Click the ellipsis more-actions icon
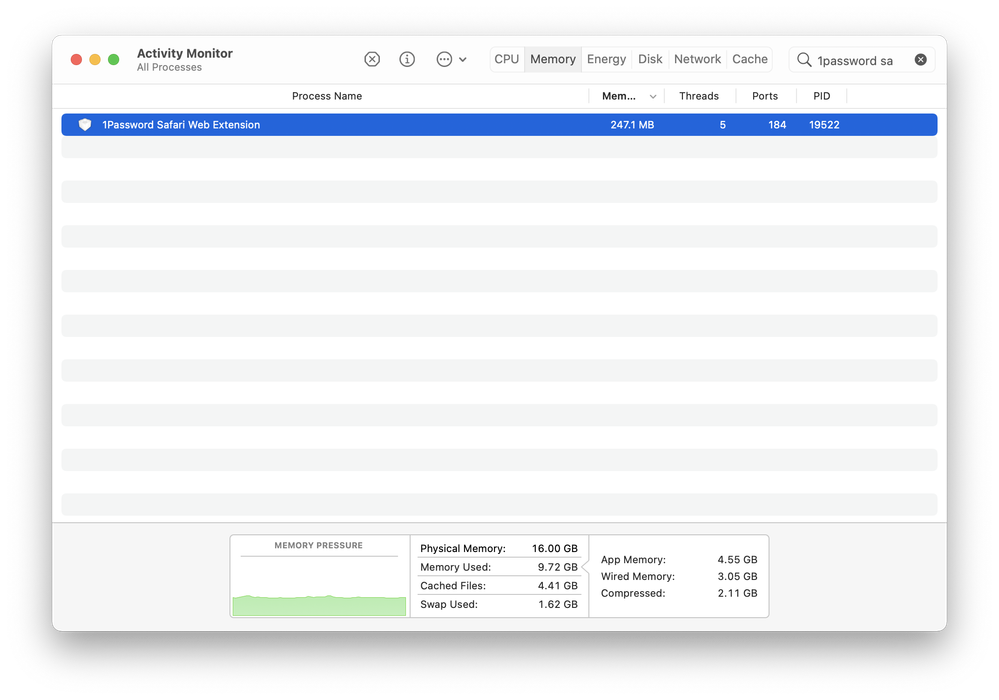The height and width of the screenshot is (700, 999). 444,59
